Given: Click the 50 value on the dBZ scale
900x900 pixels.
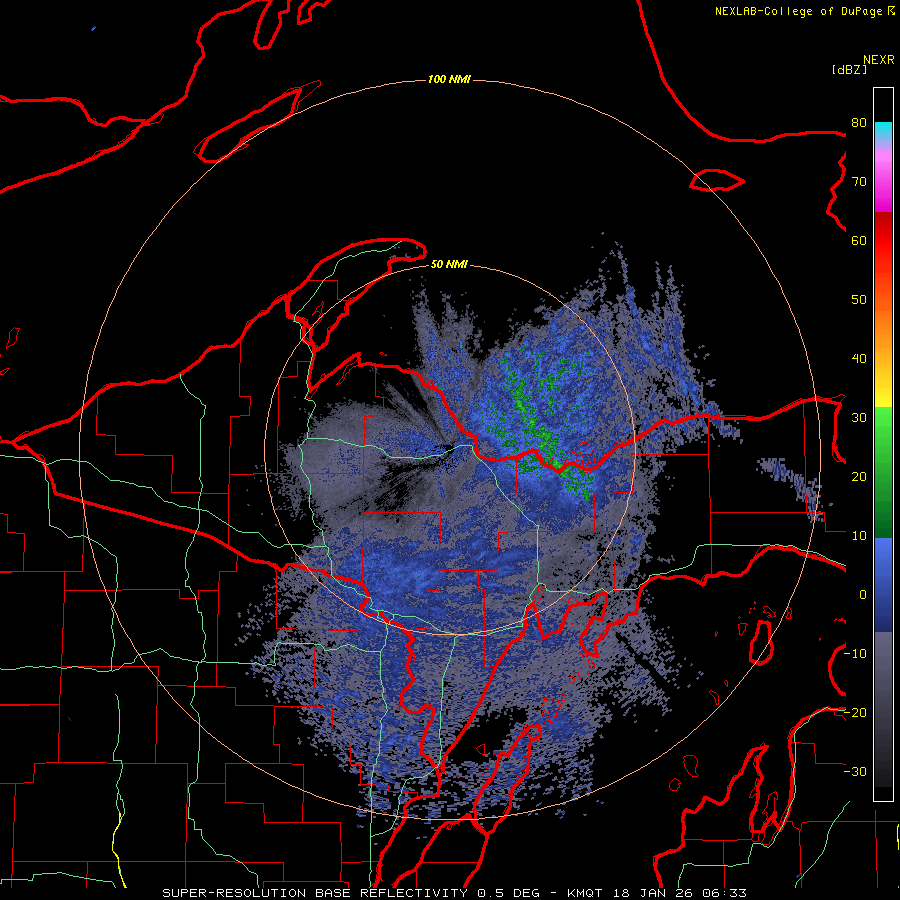Looking at the screenshot, I should click(859, 300).
